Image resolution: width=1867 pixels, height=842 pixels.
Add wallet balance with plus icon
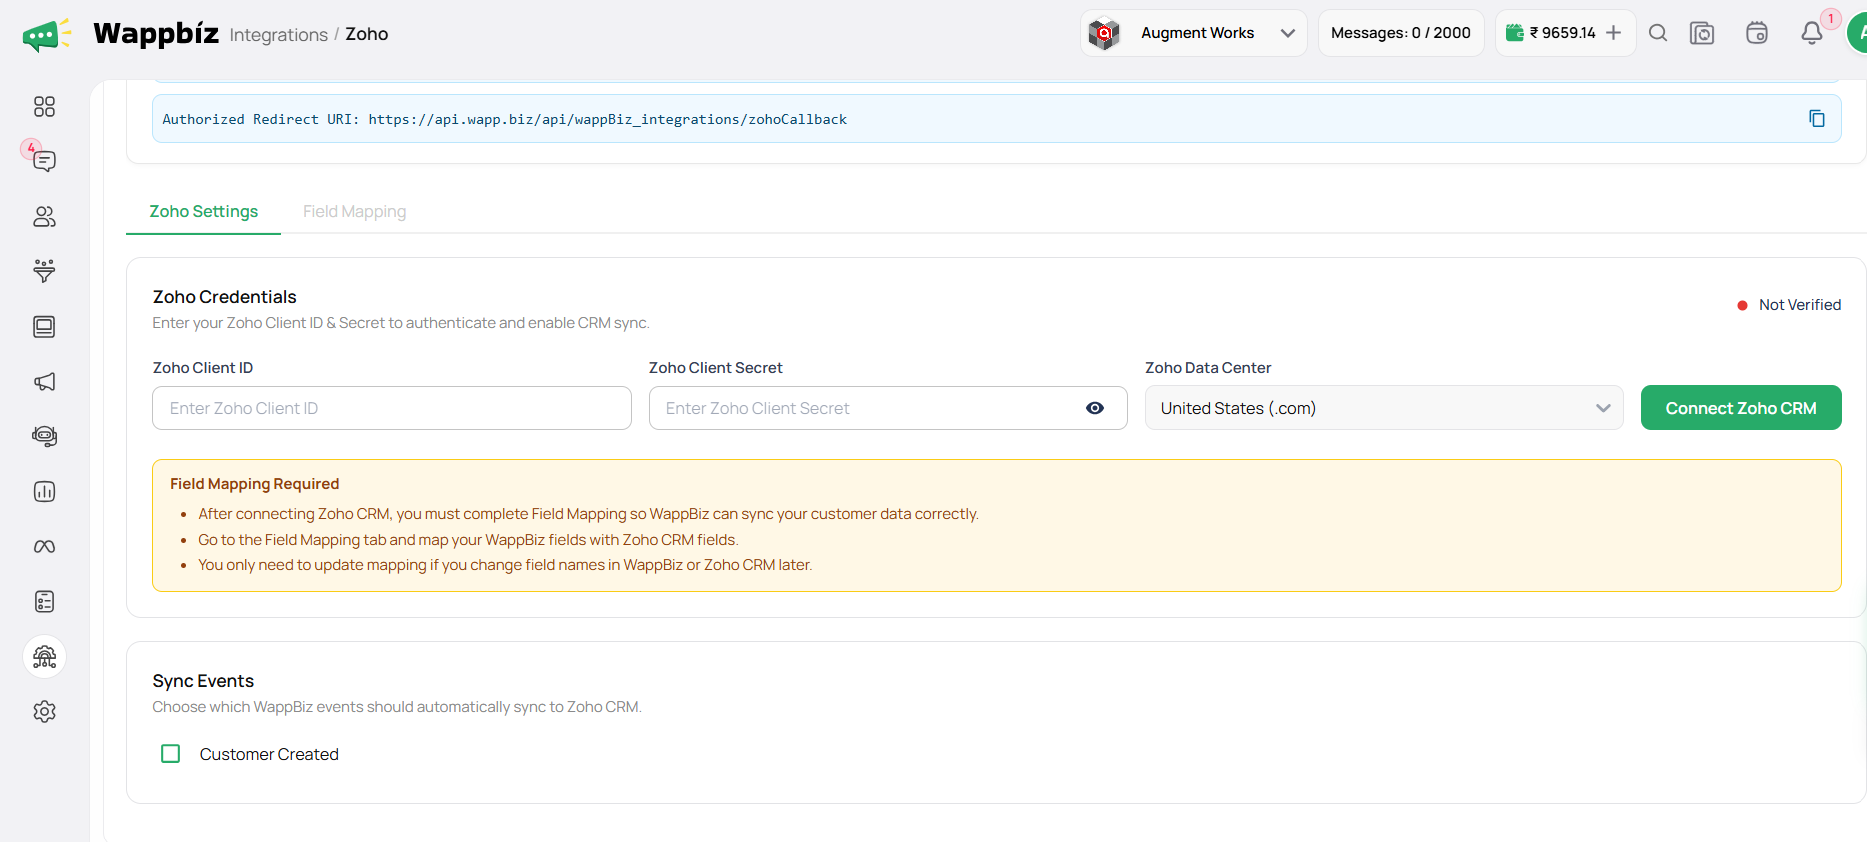pos(1613,33)
